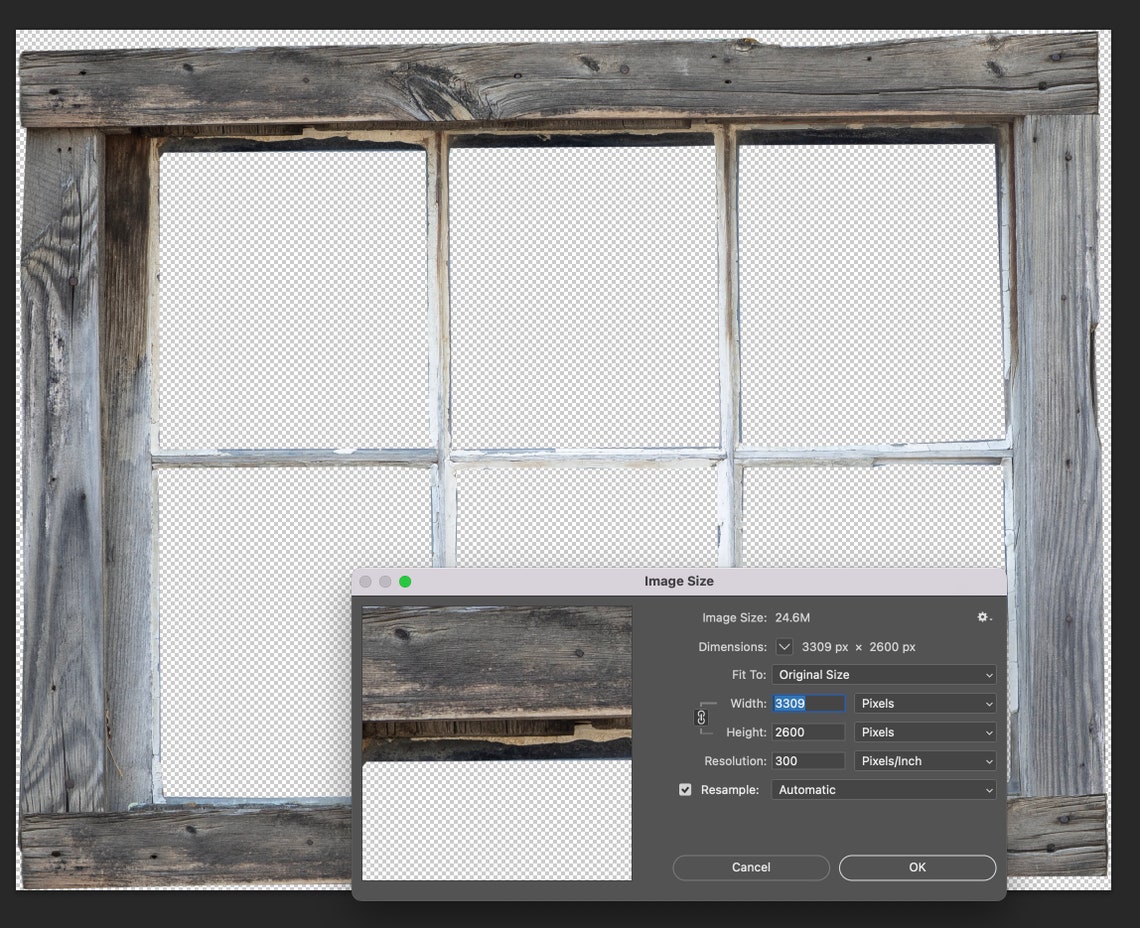The image size is (1140, 928).
Task: Open the Resample method dropdown set to Automatic
Action: coord(884,790)
